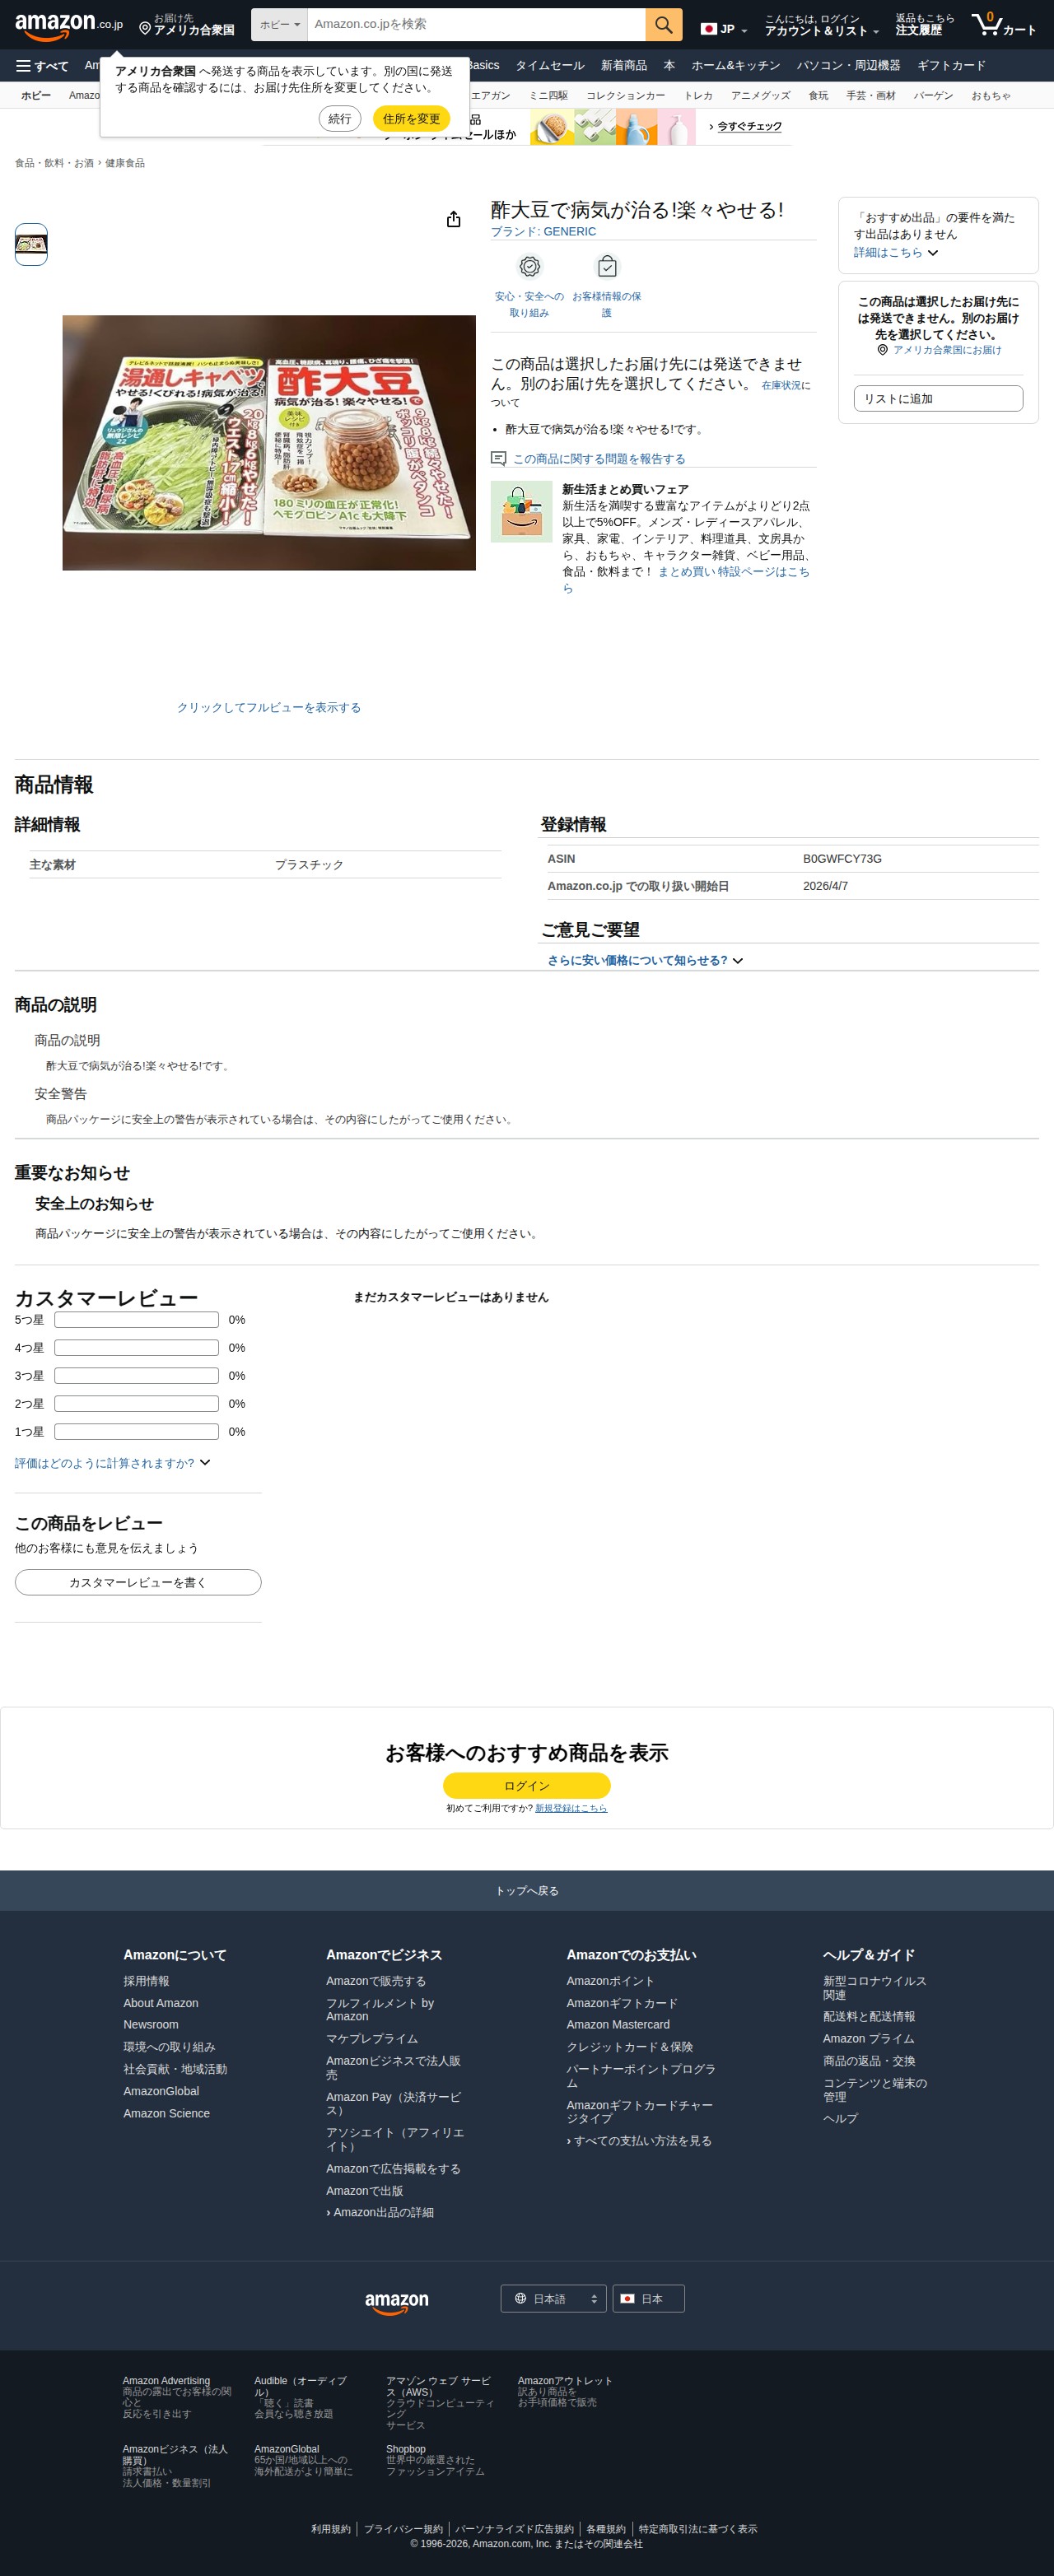Click the orange search magnifier button

(663, 24)
